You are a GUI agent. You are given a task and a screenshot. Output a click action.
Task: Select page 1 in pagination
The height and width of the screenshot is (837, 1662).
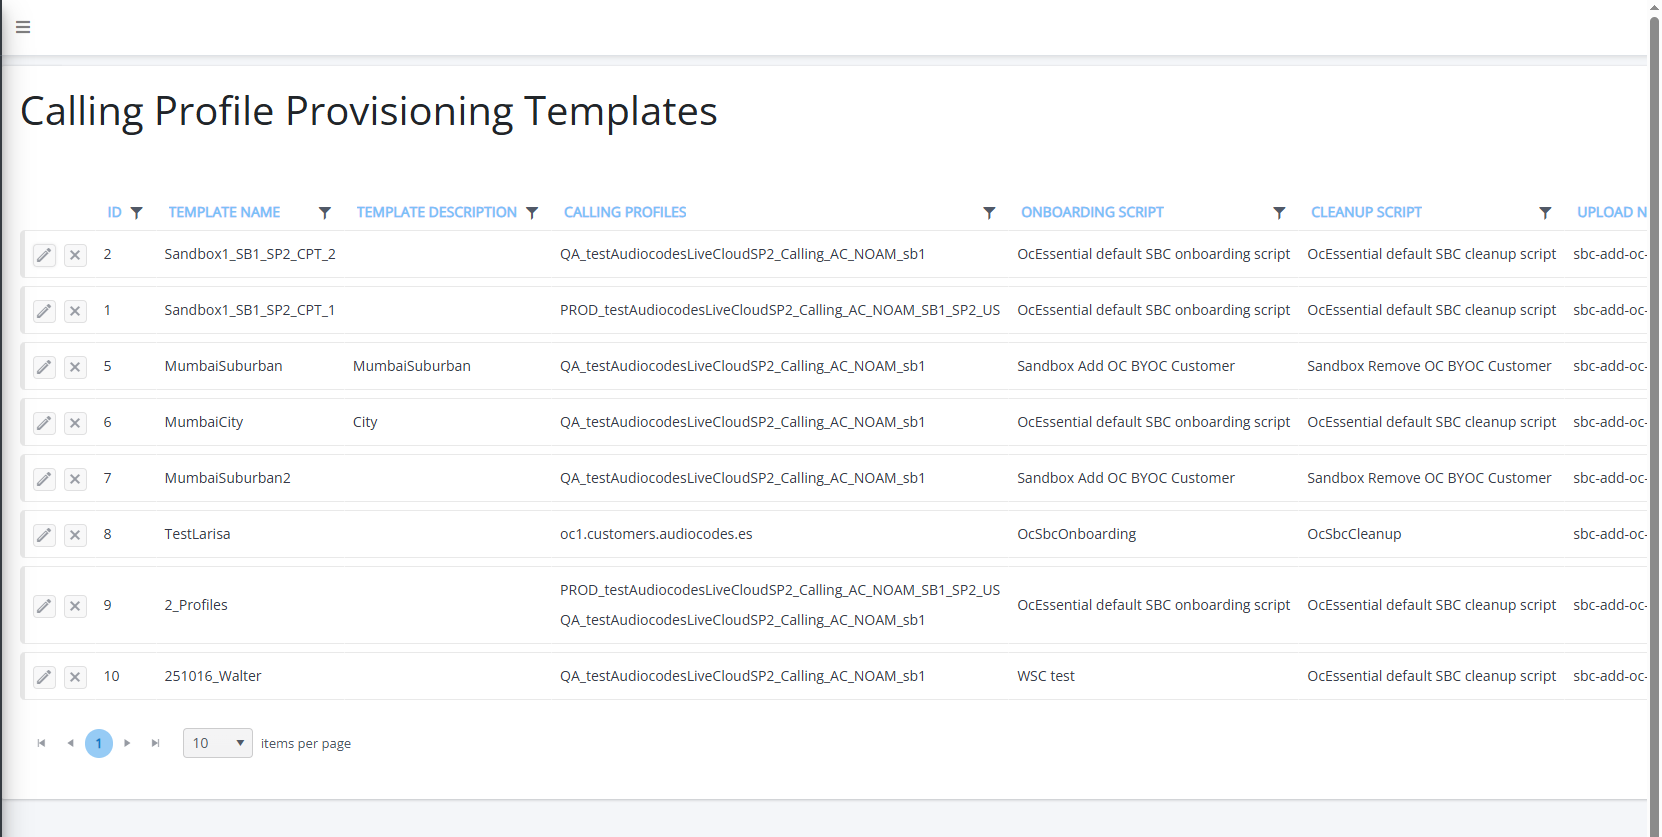point(99,743)
